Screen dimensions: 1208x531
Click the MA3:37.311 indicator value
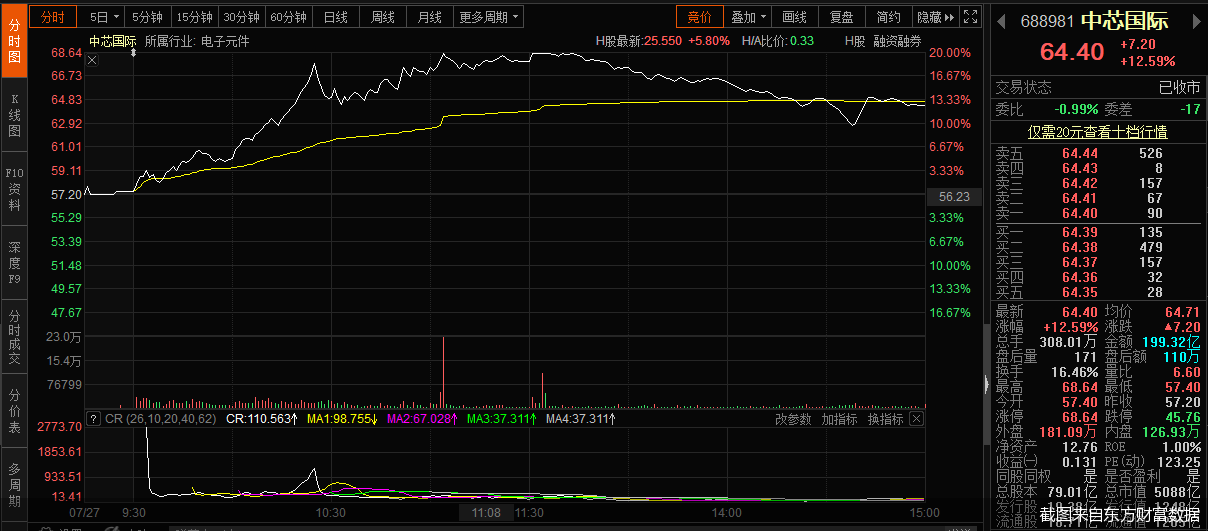pyautogui.click(x=503, y=419)
